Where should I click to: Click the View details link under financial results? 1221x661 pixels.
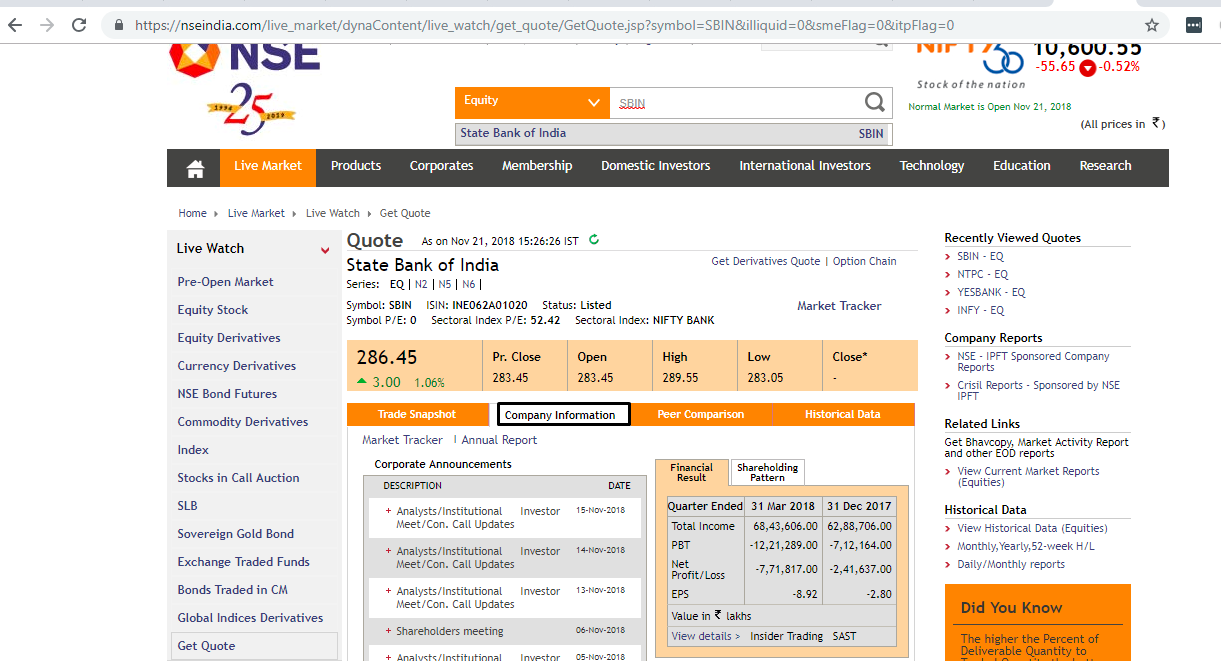[706, 636]
